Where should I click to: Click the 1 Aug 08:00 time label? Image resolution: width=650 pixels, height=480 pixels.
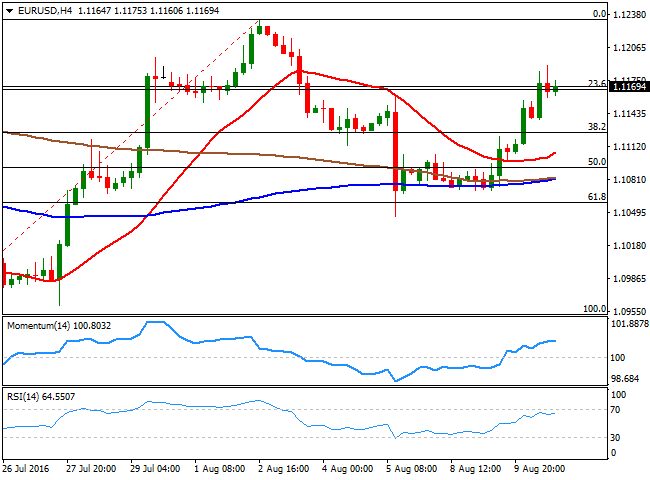point(220,469)
